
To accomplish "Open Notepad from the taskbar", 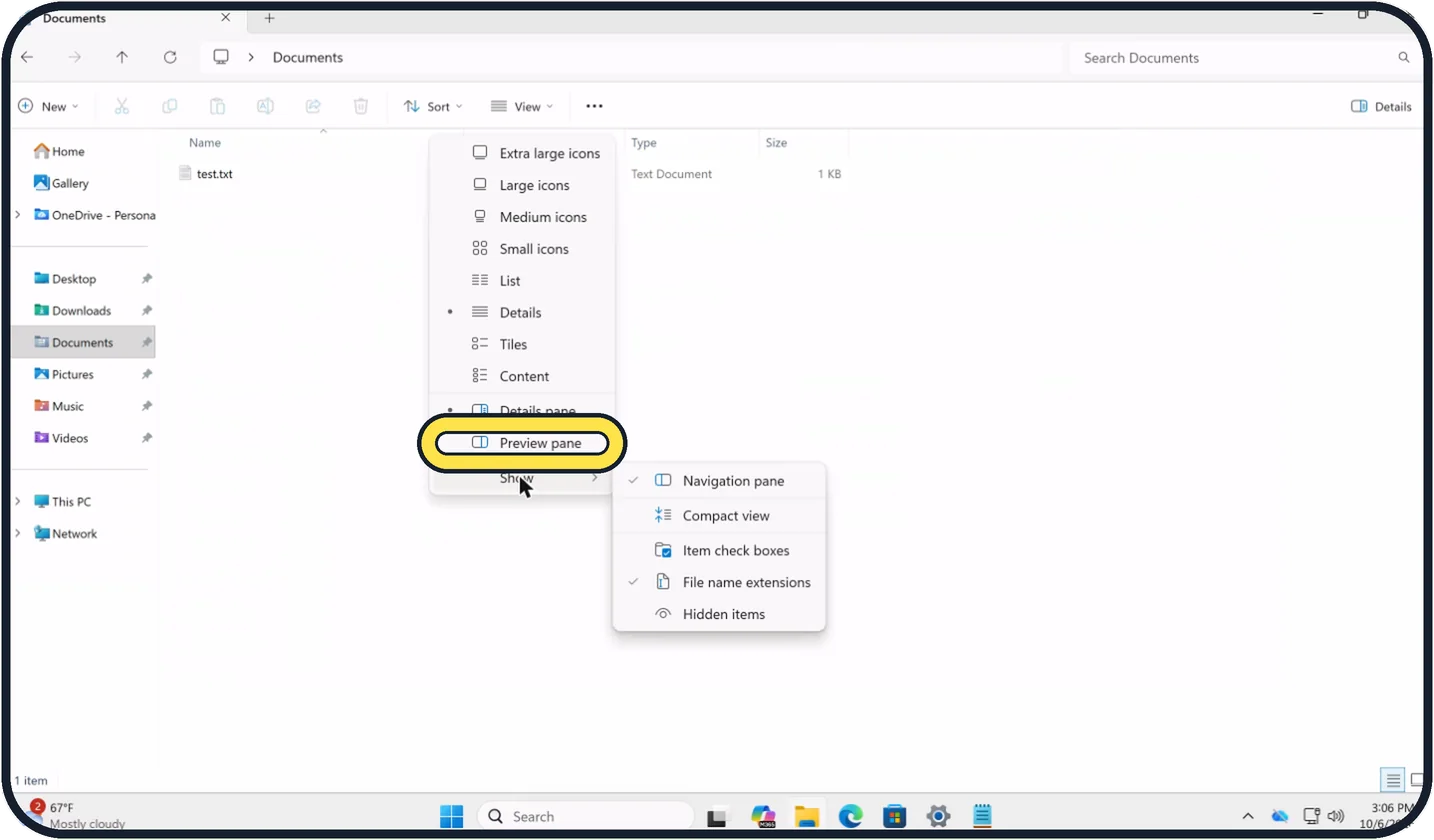I will click(x=982, y=816).
